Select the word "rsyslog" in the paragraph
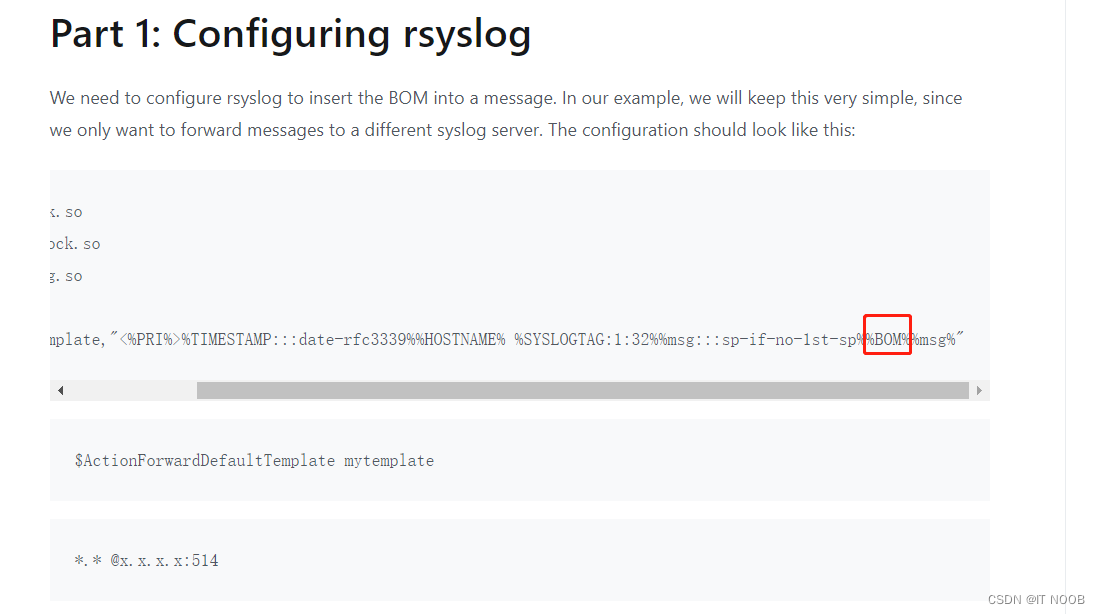Screen dimensions: 1100x614 [254, 97]
